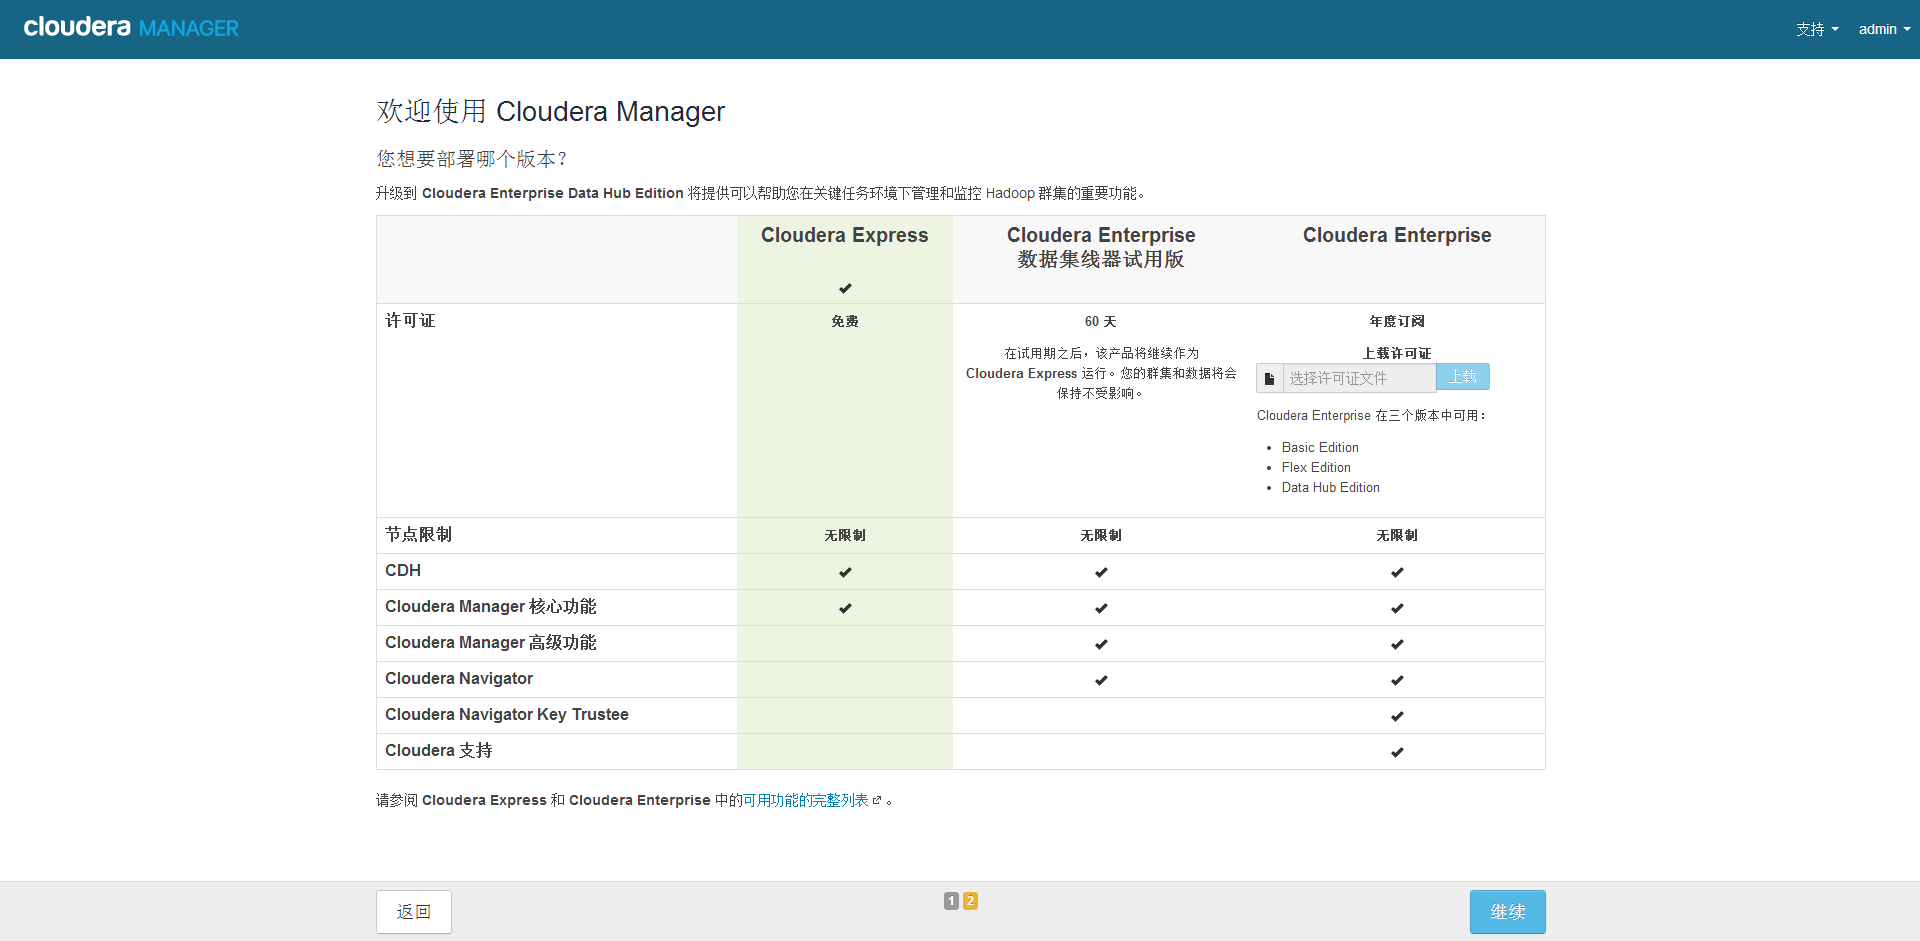Click the Cloudera Manager logo
The width and height of the screenshot is (1920, 941).
pos(131,28)
